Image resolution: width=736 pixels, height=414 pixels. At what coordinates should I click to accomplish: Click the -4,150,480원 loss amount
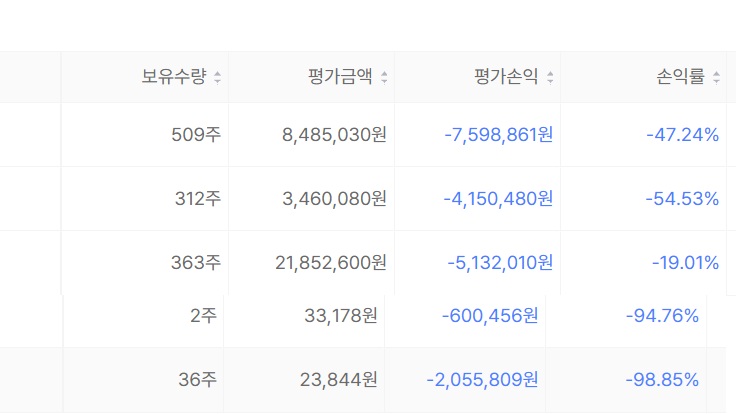[x=498, y=199]
